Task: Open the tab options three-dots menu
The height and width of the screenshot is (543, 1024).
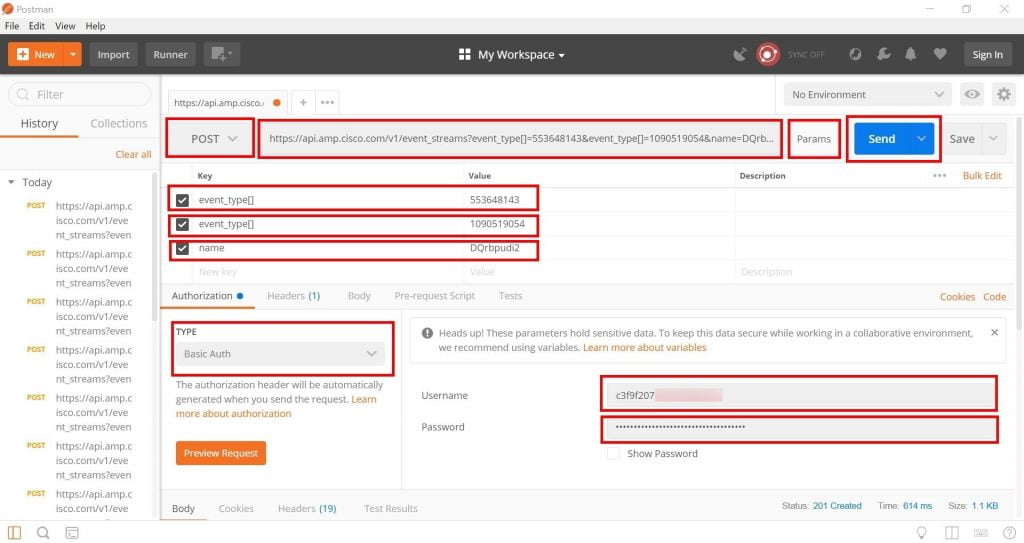Action: (327, 103)
